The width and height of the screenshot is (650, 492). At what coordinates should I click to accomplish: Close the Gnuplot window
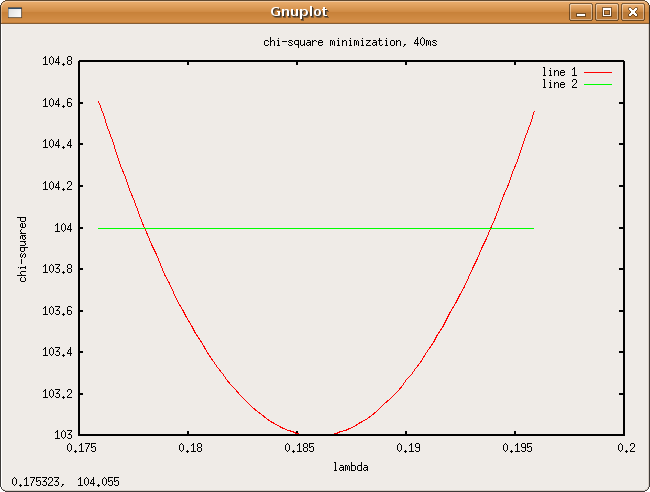633,12
